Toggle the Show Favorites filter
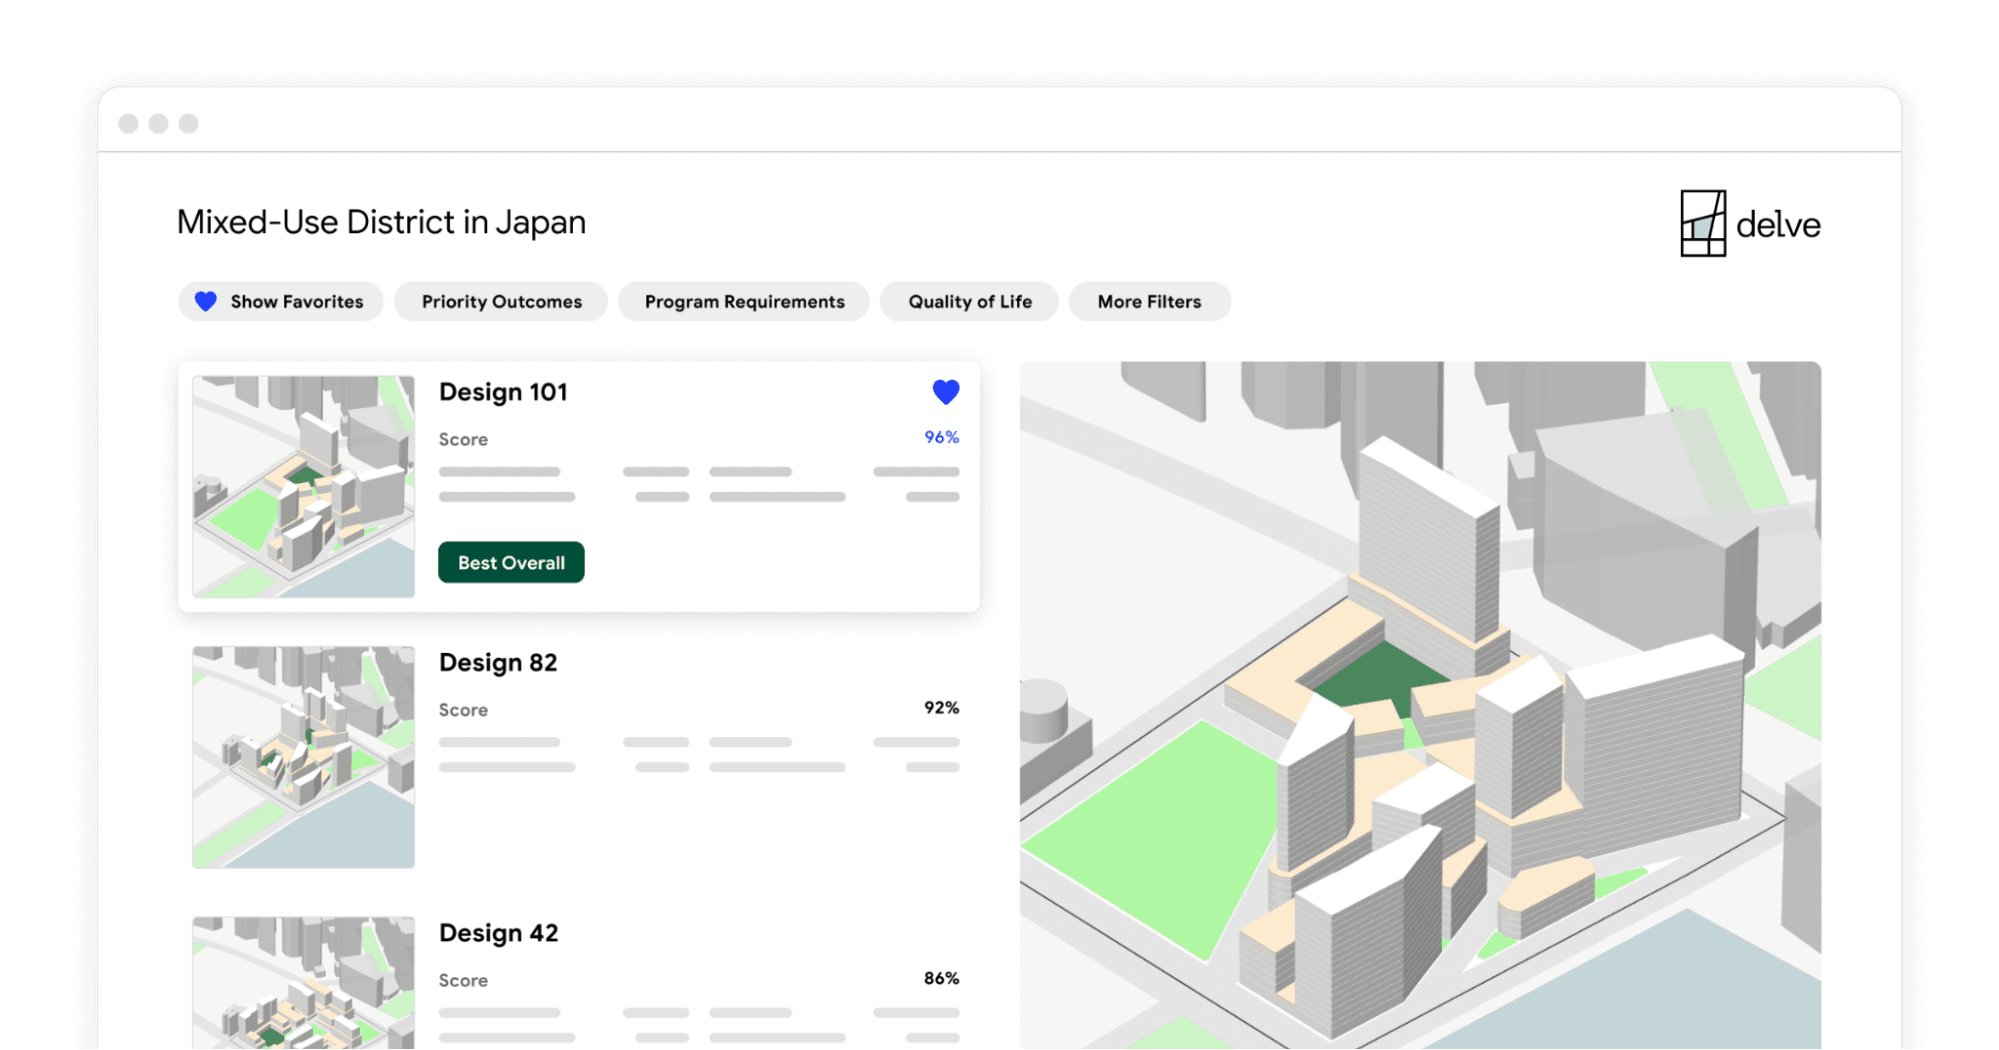 (x=280, y=301)
